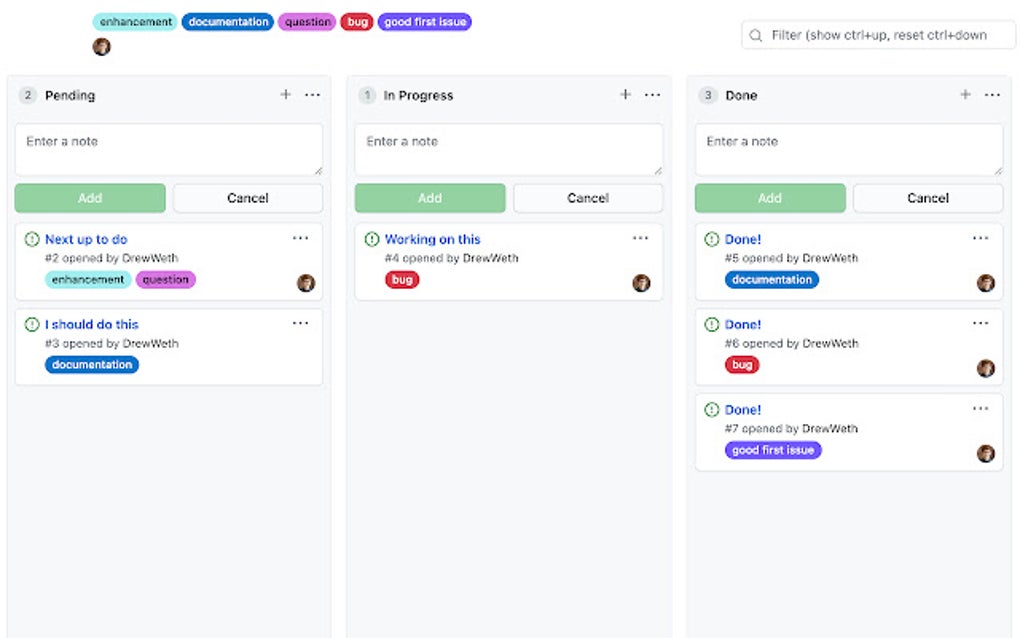Click the + icon on the Pending column

coord(286,94)
